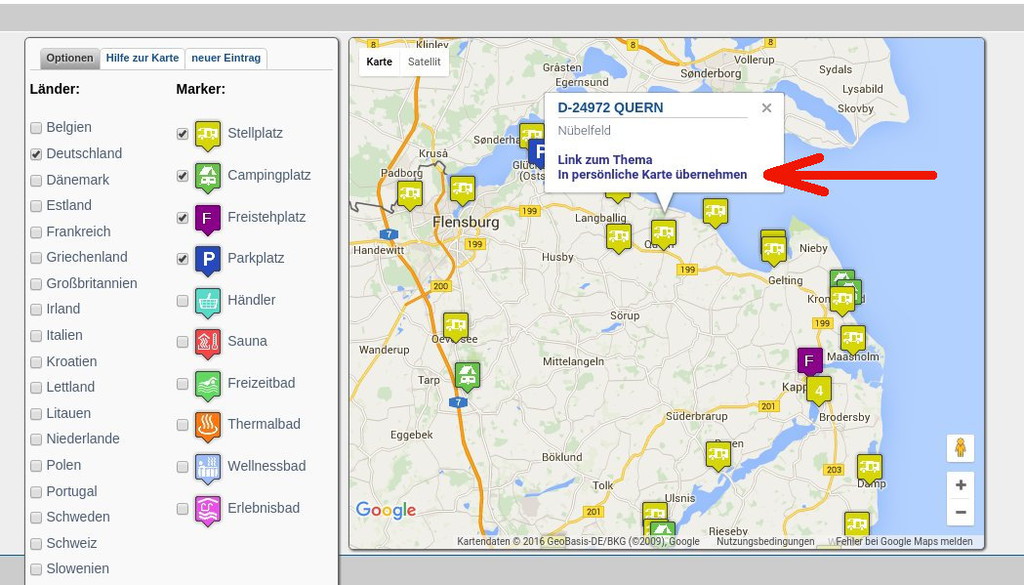The image size is (1024, 585).
Task: Enable the Belgien country checkbox
Action: (x=37, y=128)
